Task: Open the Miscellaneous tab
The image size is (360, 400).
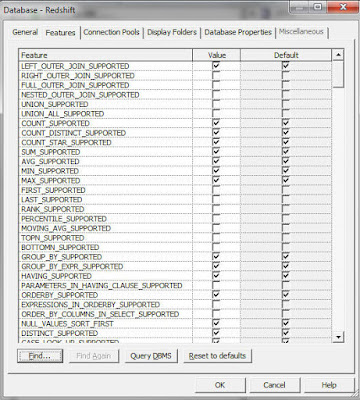Action: (301, 32)
